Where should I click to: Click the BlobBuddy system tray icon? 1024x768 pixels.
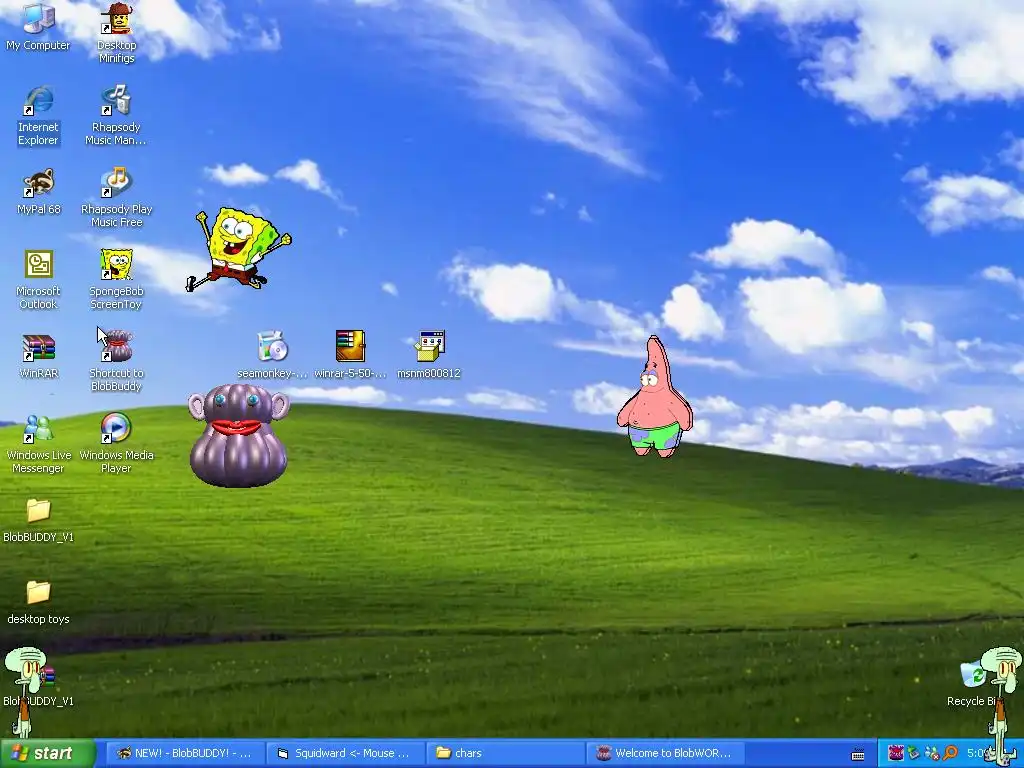896,753
